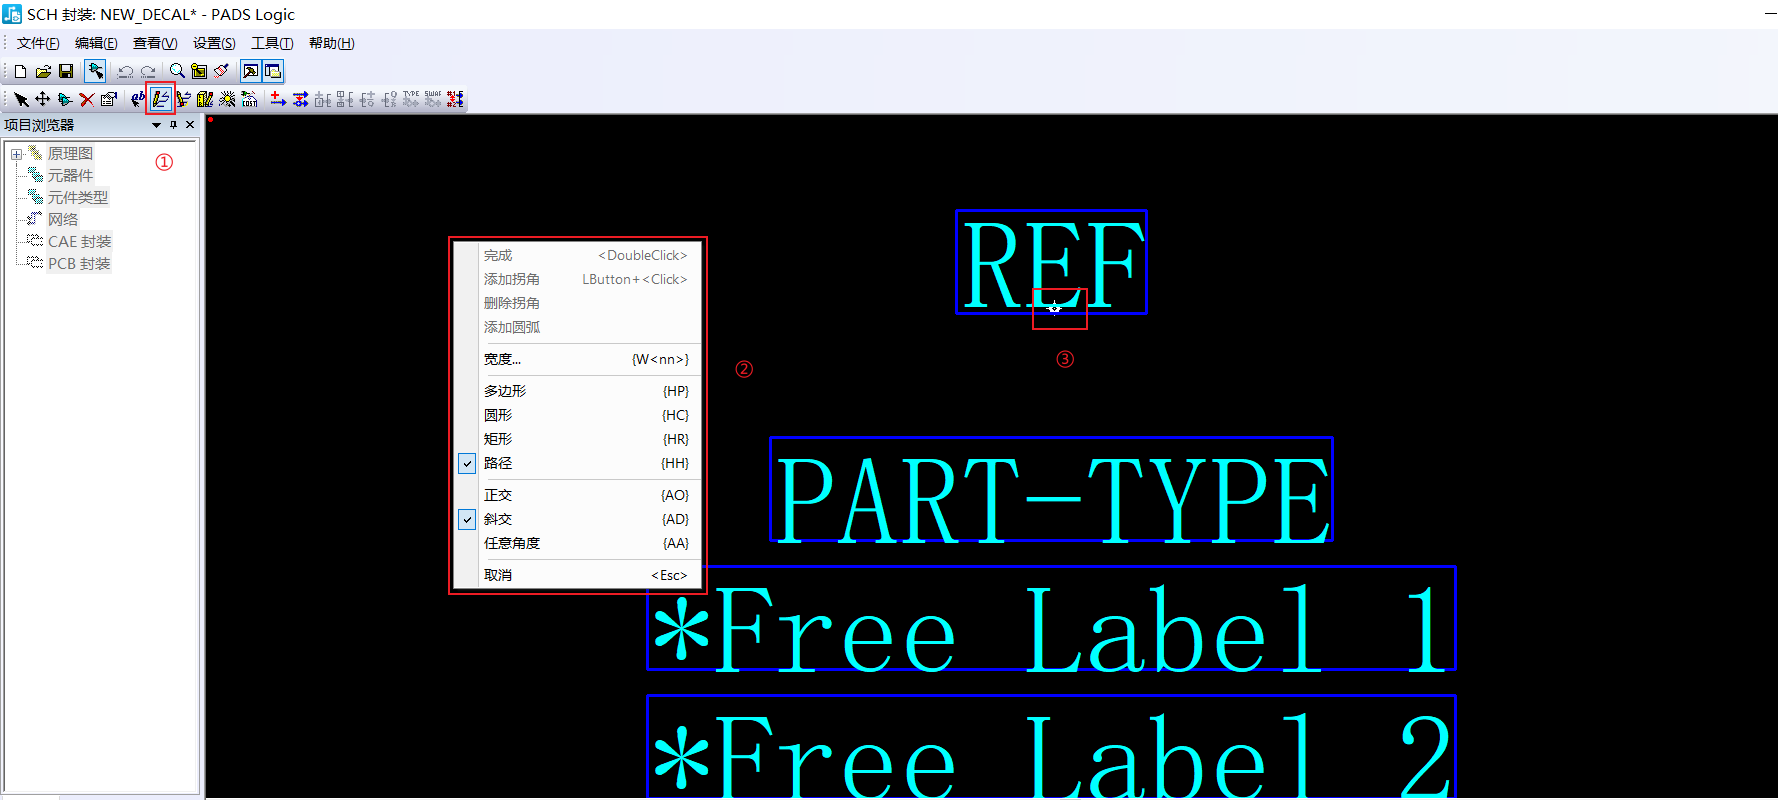Open the 设置(S) menu

[x=214, y=43]
